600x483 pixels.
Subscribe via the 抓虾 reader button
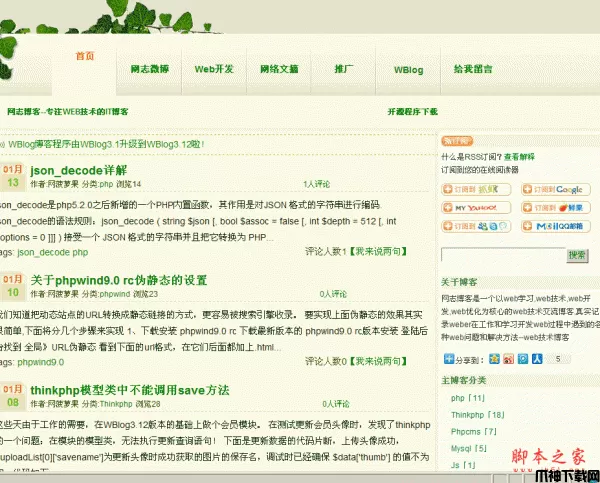476,189
